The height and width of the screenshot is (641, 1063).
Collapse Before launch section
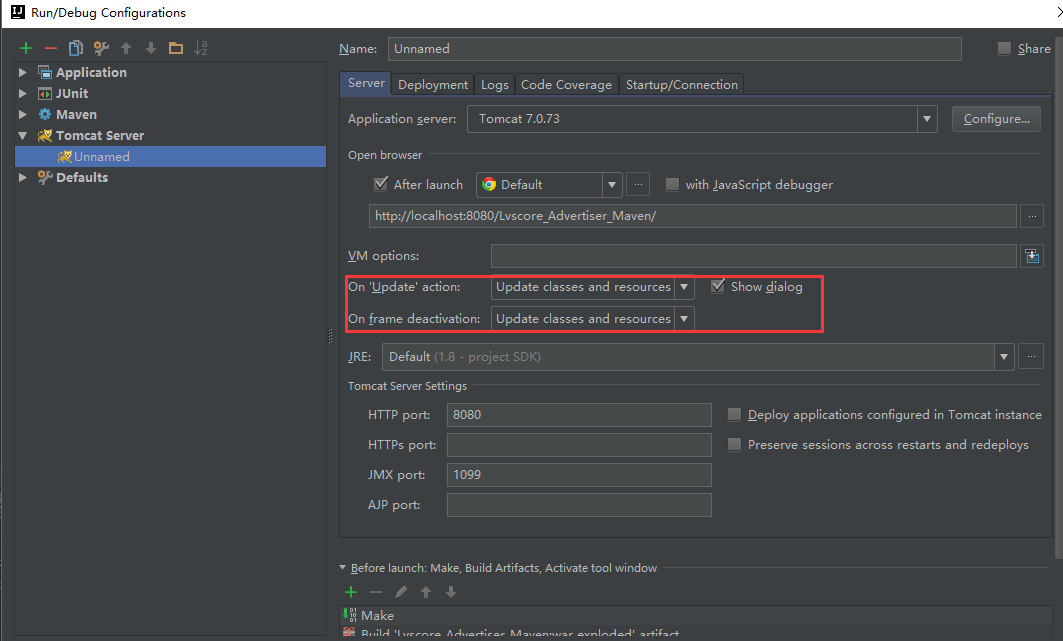pyautogui.click(x=342, y=568)
